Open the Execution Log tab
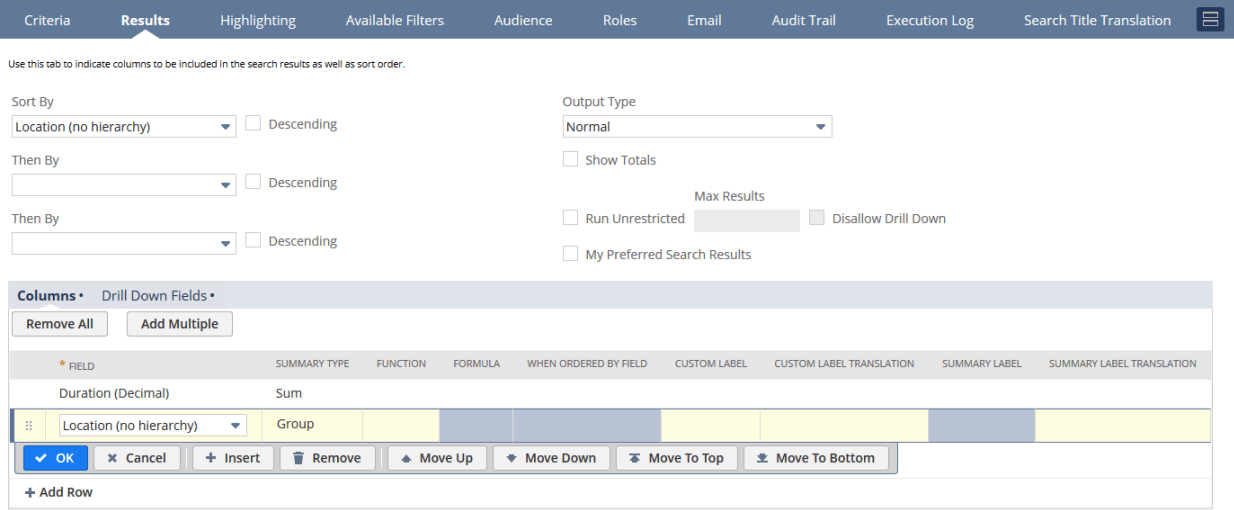 pos(930,20)
